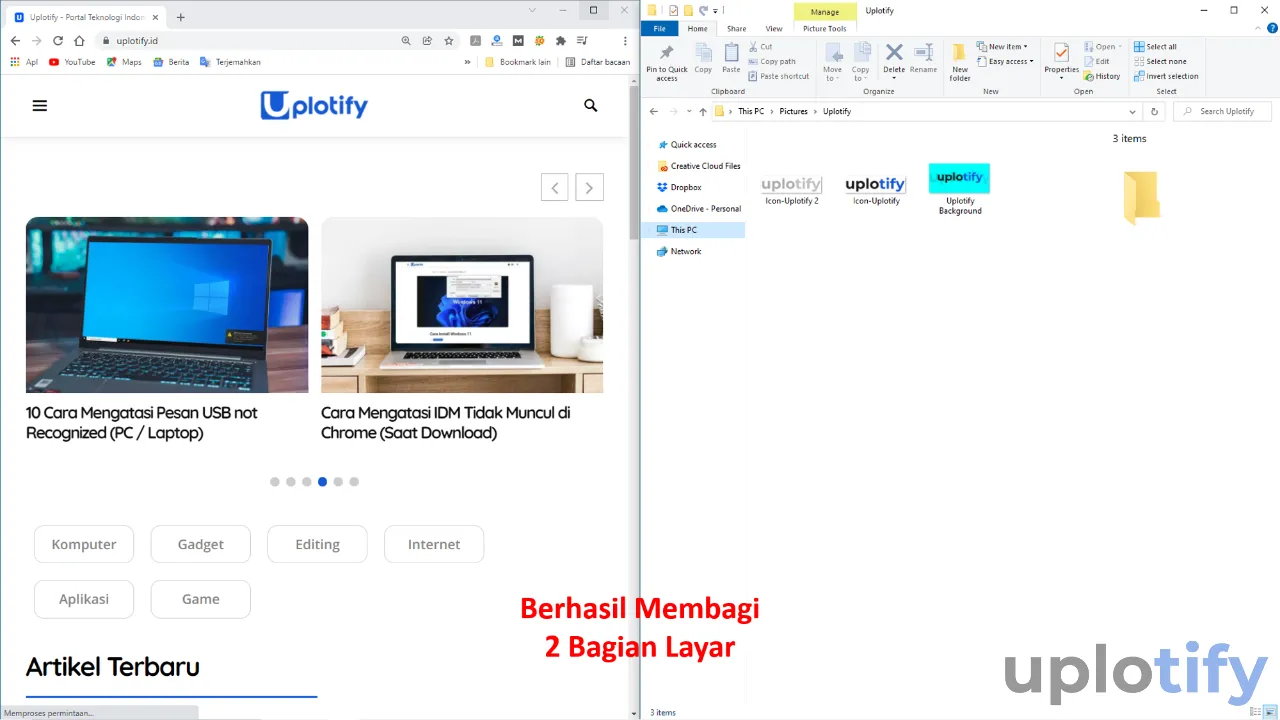Open the Easy access dropdown

[x=1006, y=61]
